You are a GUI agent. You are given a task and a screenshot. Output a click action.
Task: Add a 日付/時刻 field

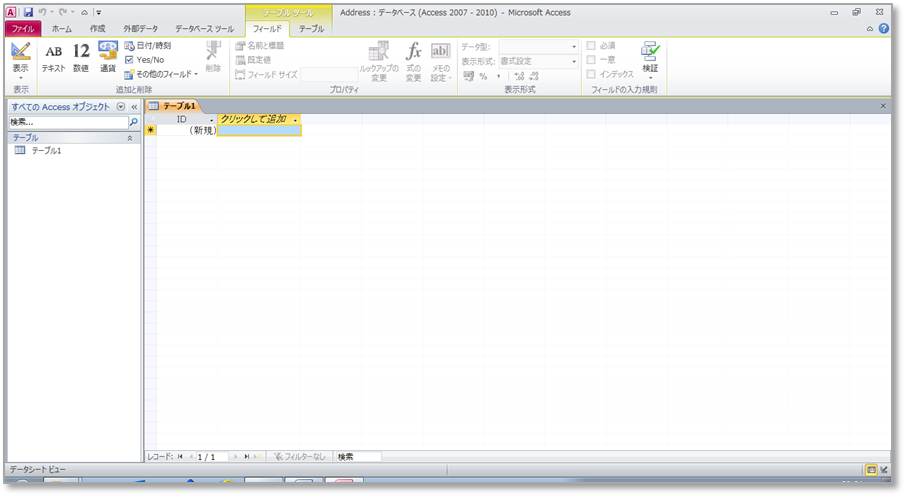(x=148, y=46)
